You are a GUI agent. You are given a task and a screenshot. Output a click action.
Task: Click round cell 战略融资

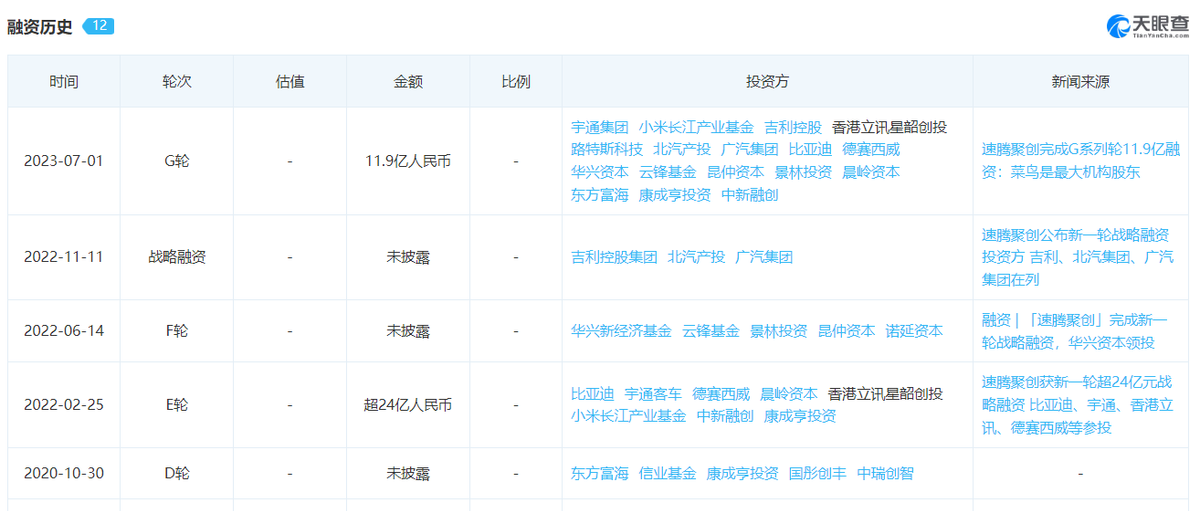point(177,257)
